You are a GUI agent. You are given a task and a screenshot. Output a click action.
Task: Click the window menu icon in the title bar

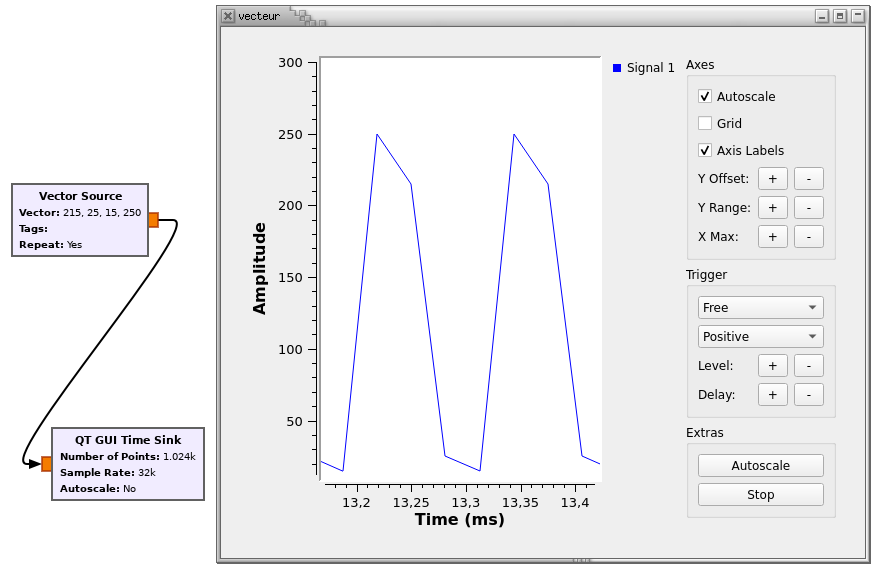pyautogui.click(x=228, y=16)
